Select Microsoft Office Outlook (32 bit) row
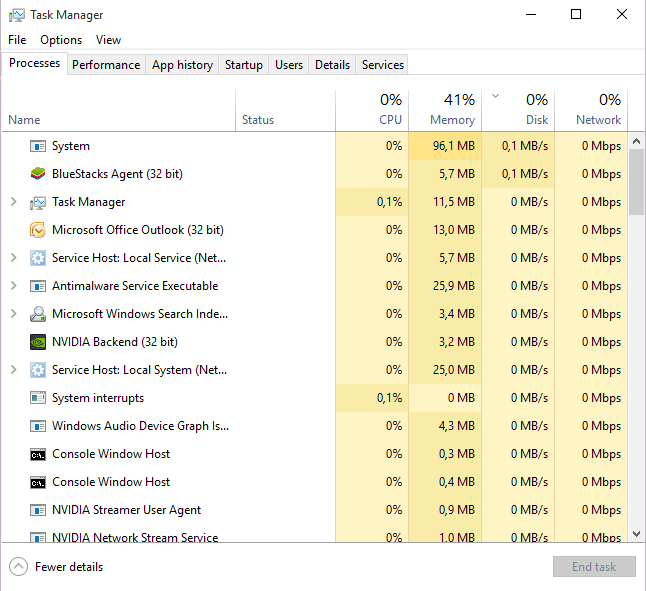This screenshot has height=591, width=646. [x=315, y=230]
